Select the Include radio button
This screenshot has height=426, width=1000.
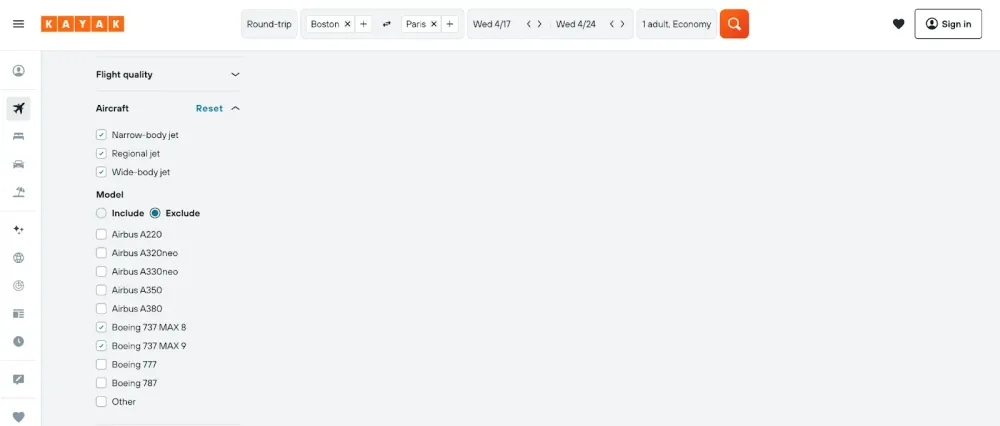(x=101, y=213)
